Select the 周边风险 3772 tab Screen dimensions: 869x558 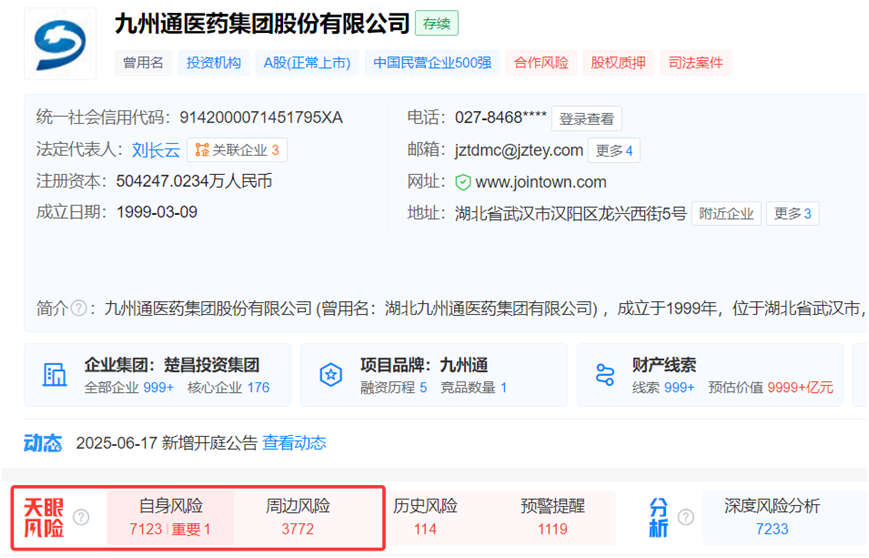pos(298,518)
